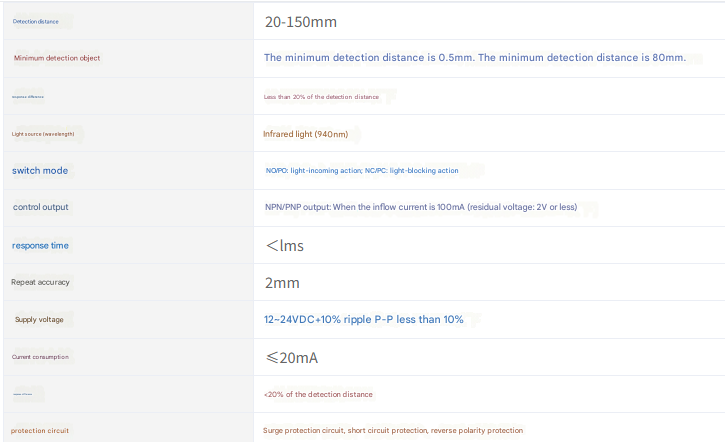Click the "Current consumption" row label
Screen dimensions: 725x442
pyautogui.click(x=41, y=357)
